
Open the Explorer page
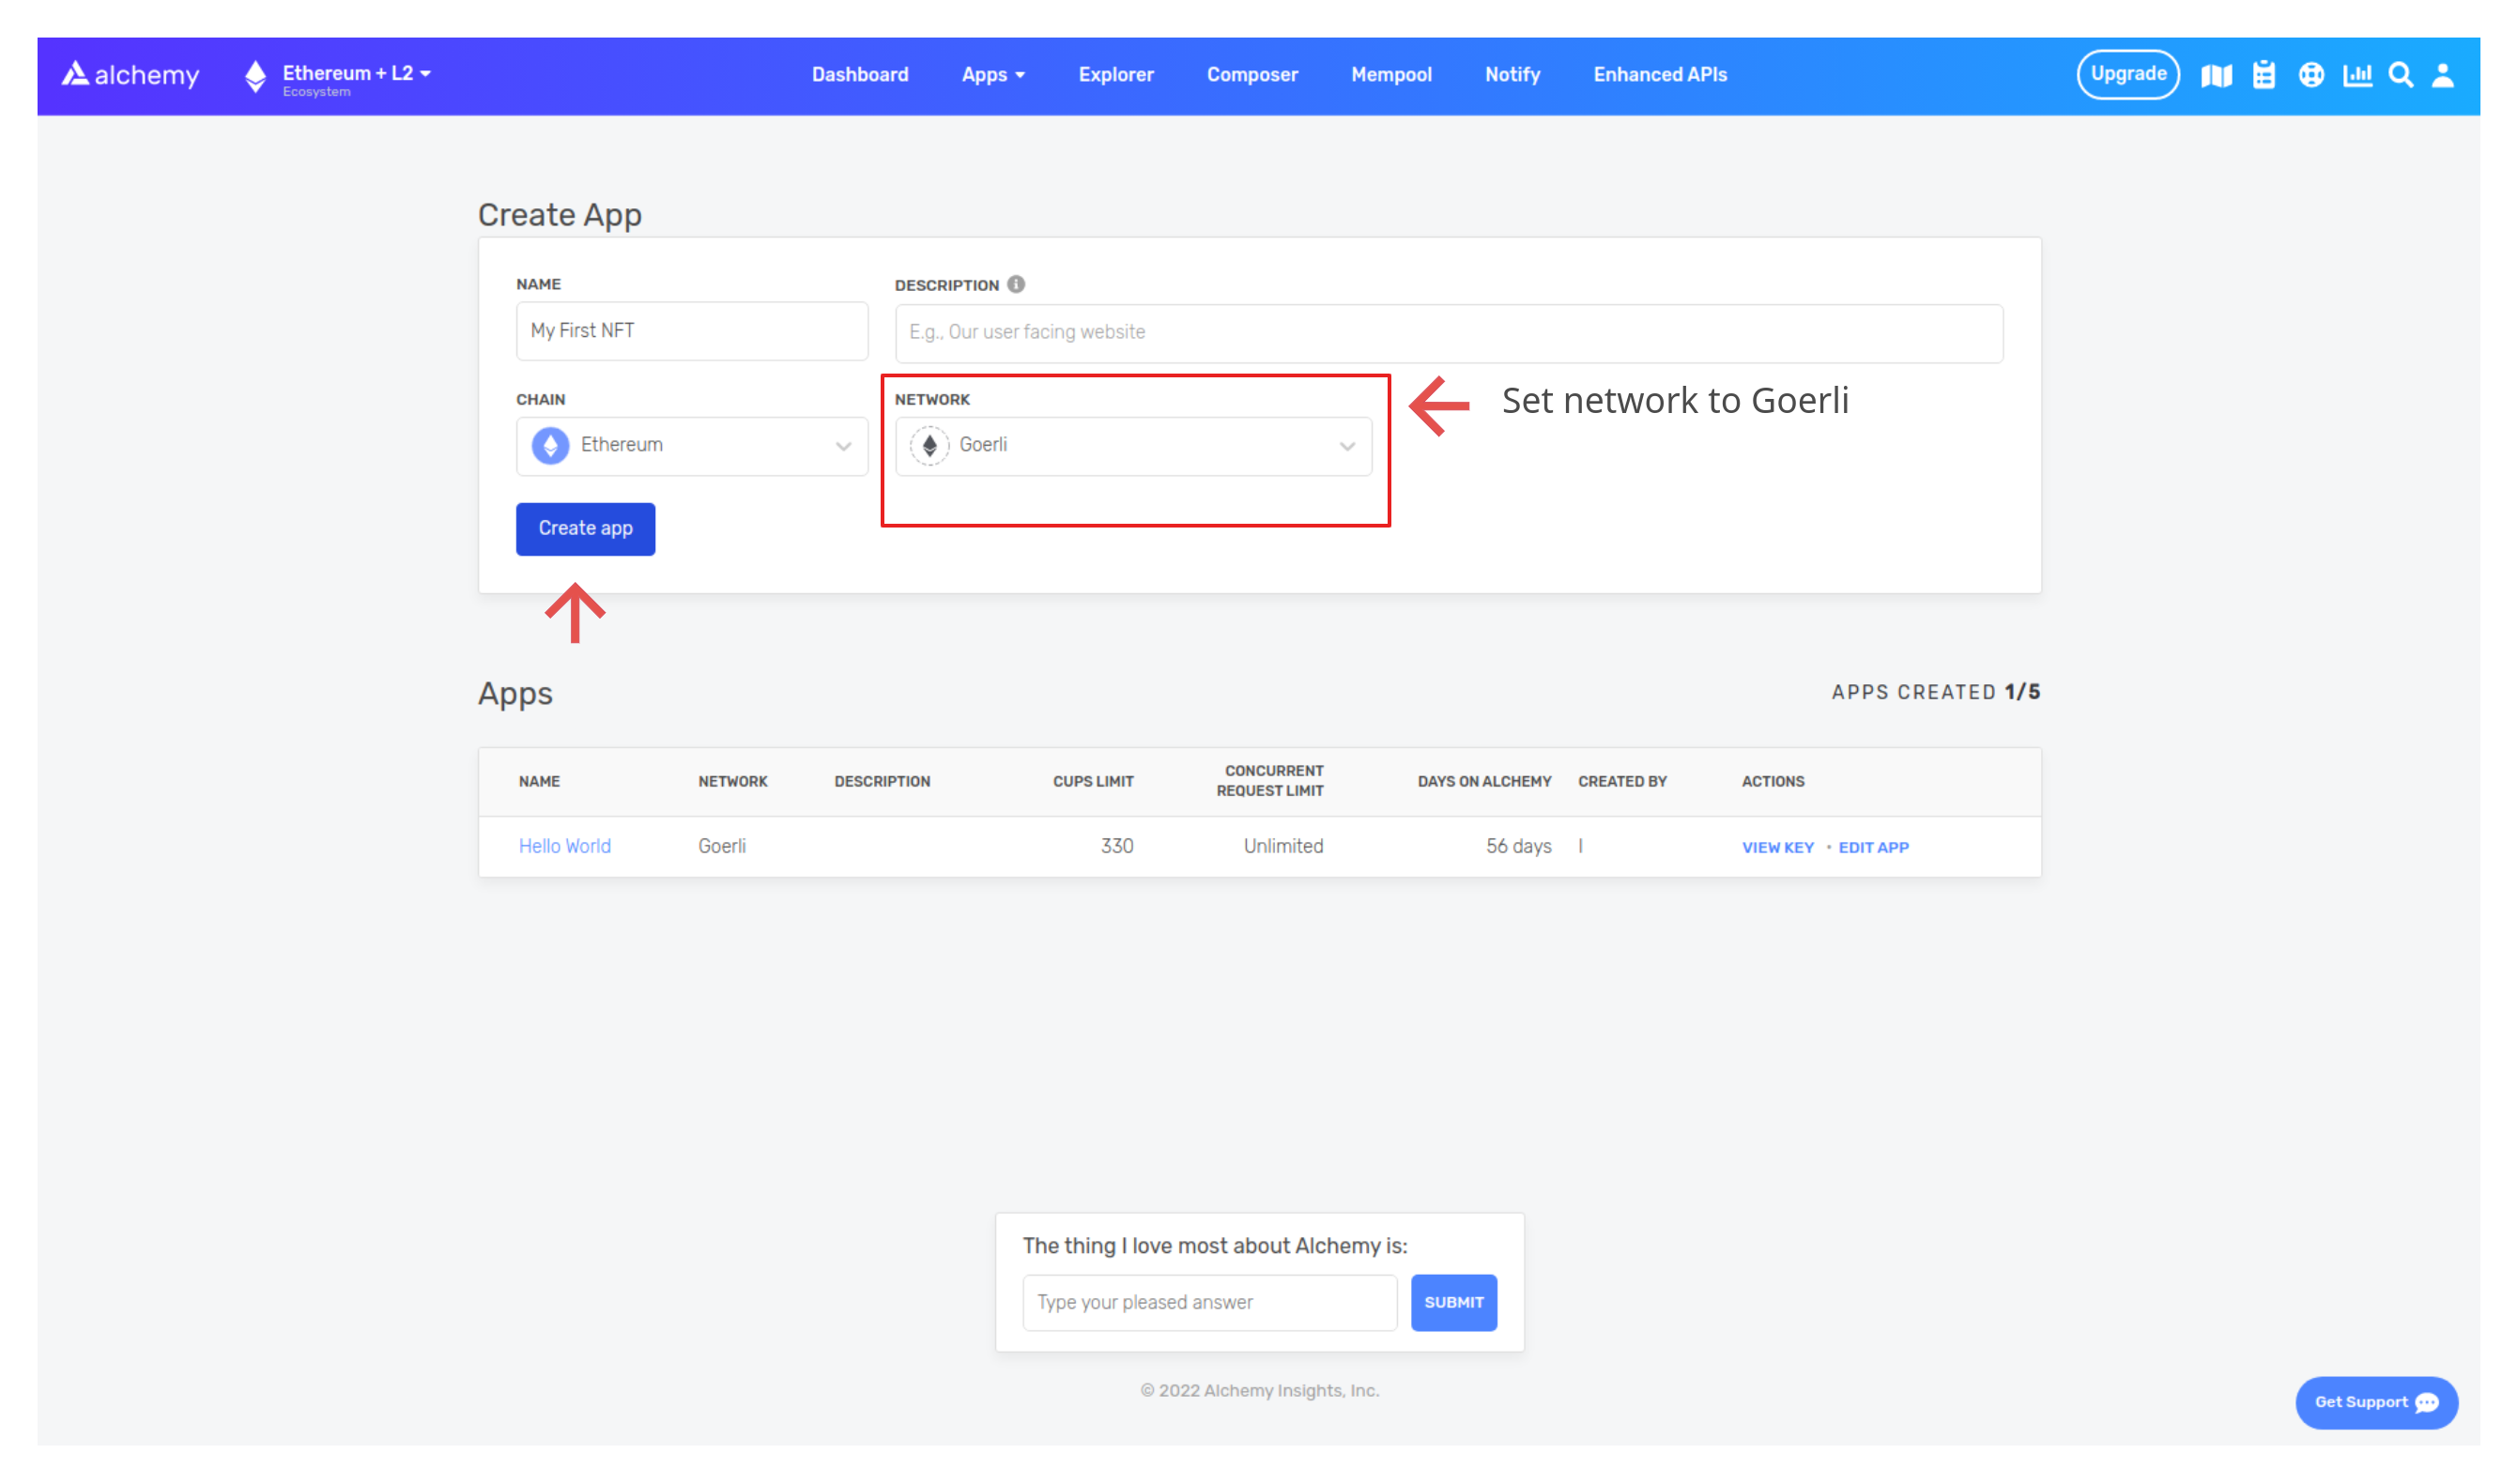1116,75
